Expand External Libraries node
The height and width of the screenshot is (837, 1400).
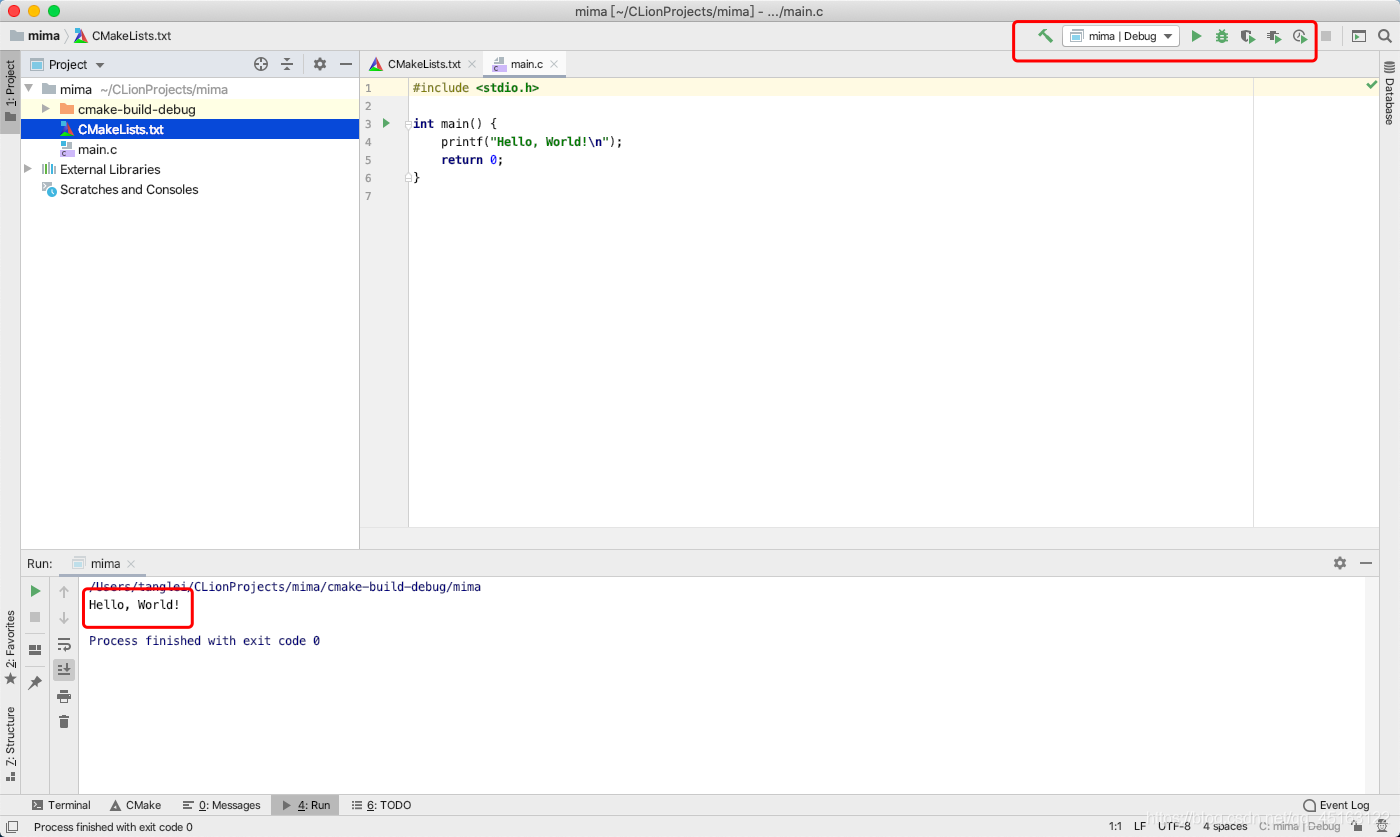click(28, 169)
